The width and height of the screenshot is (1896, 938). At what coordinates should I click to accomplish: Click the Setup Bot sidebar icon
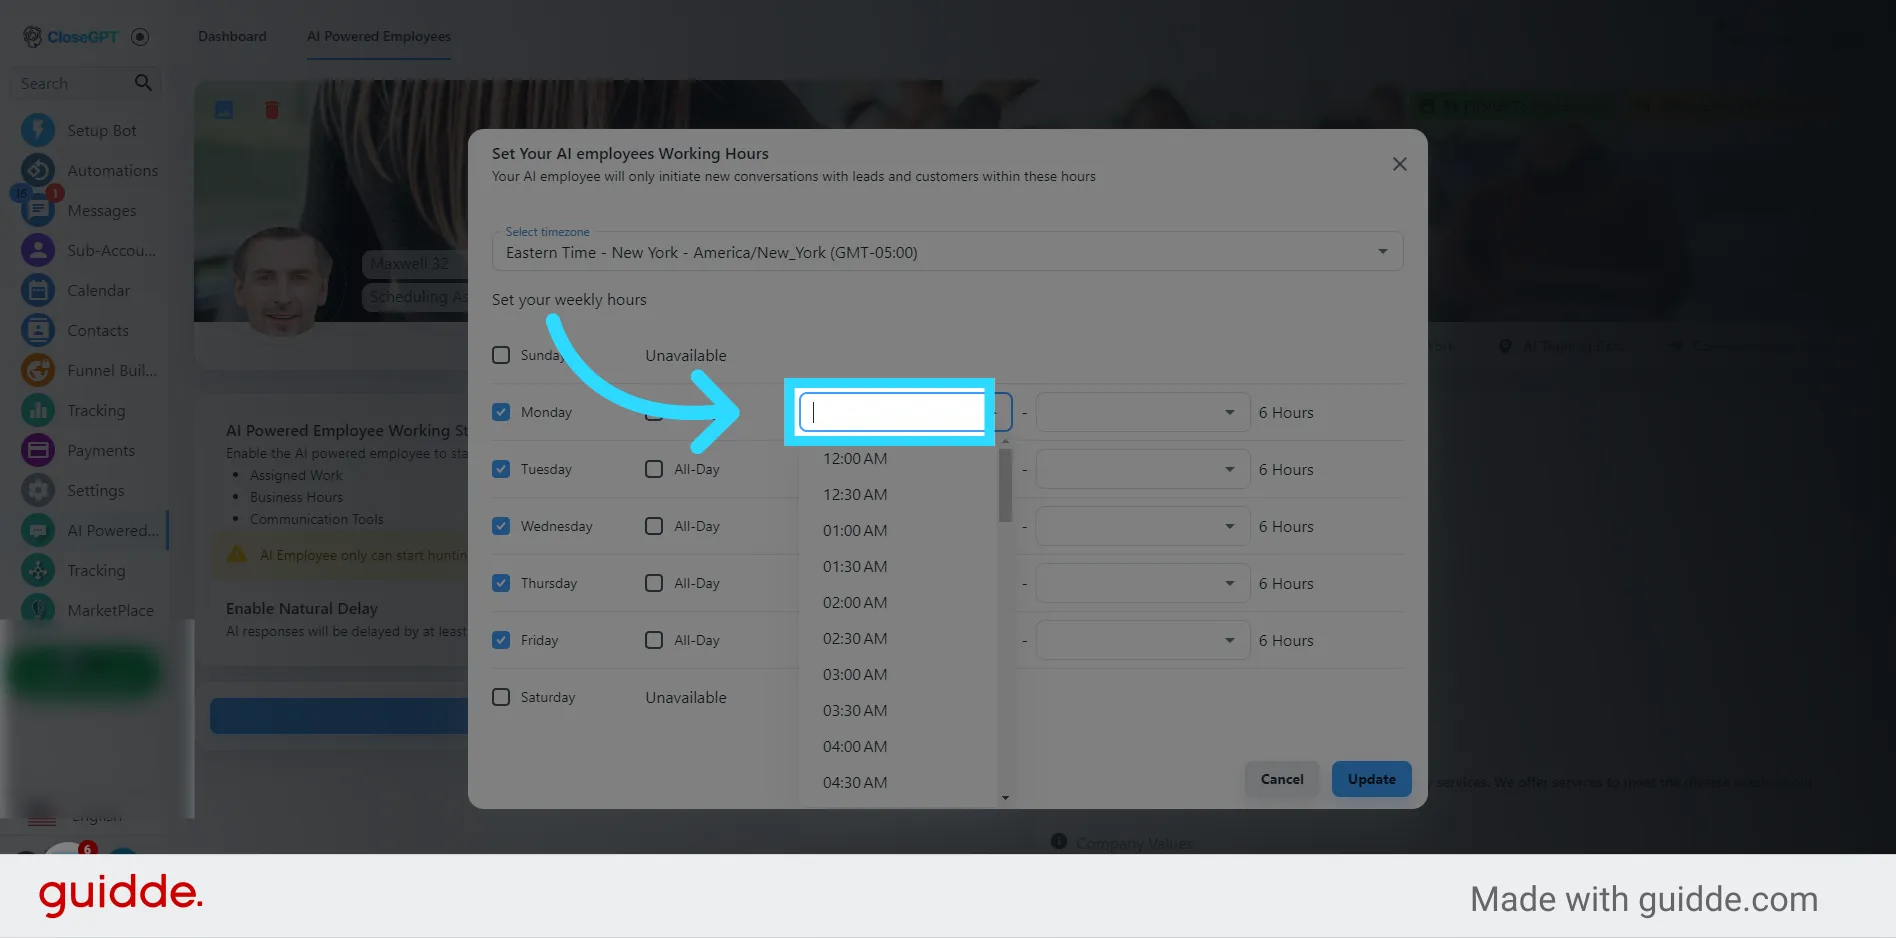click(38, 130)
